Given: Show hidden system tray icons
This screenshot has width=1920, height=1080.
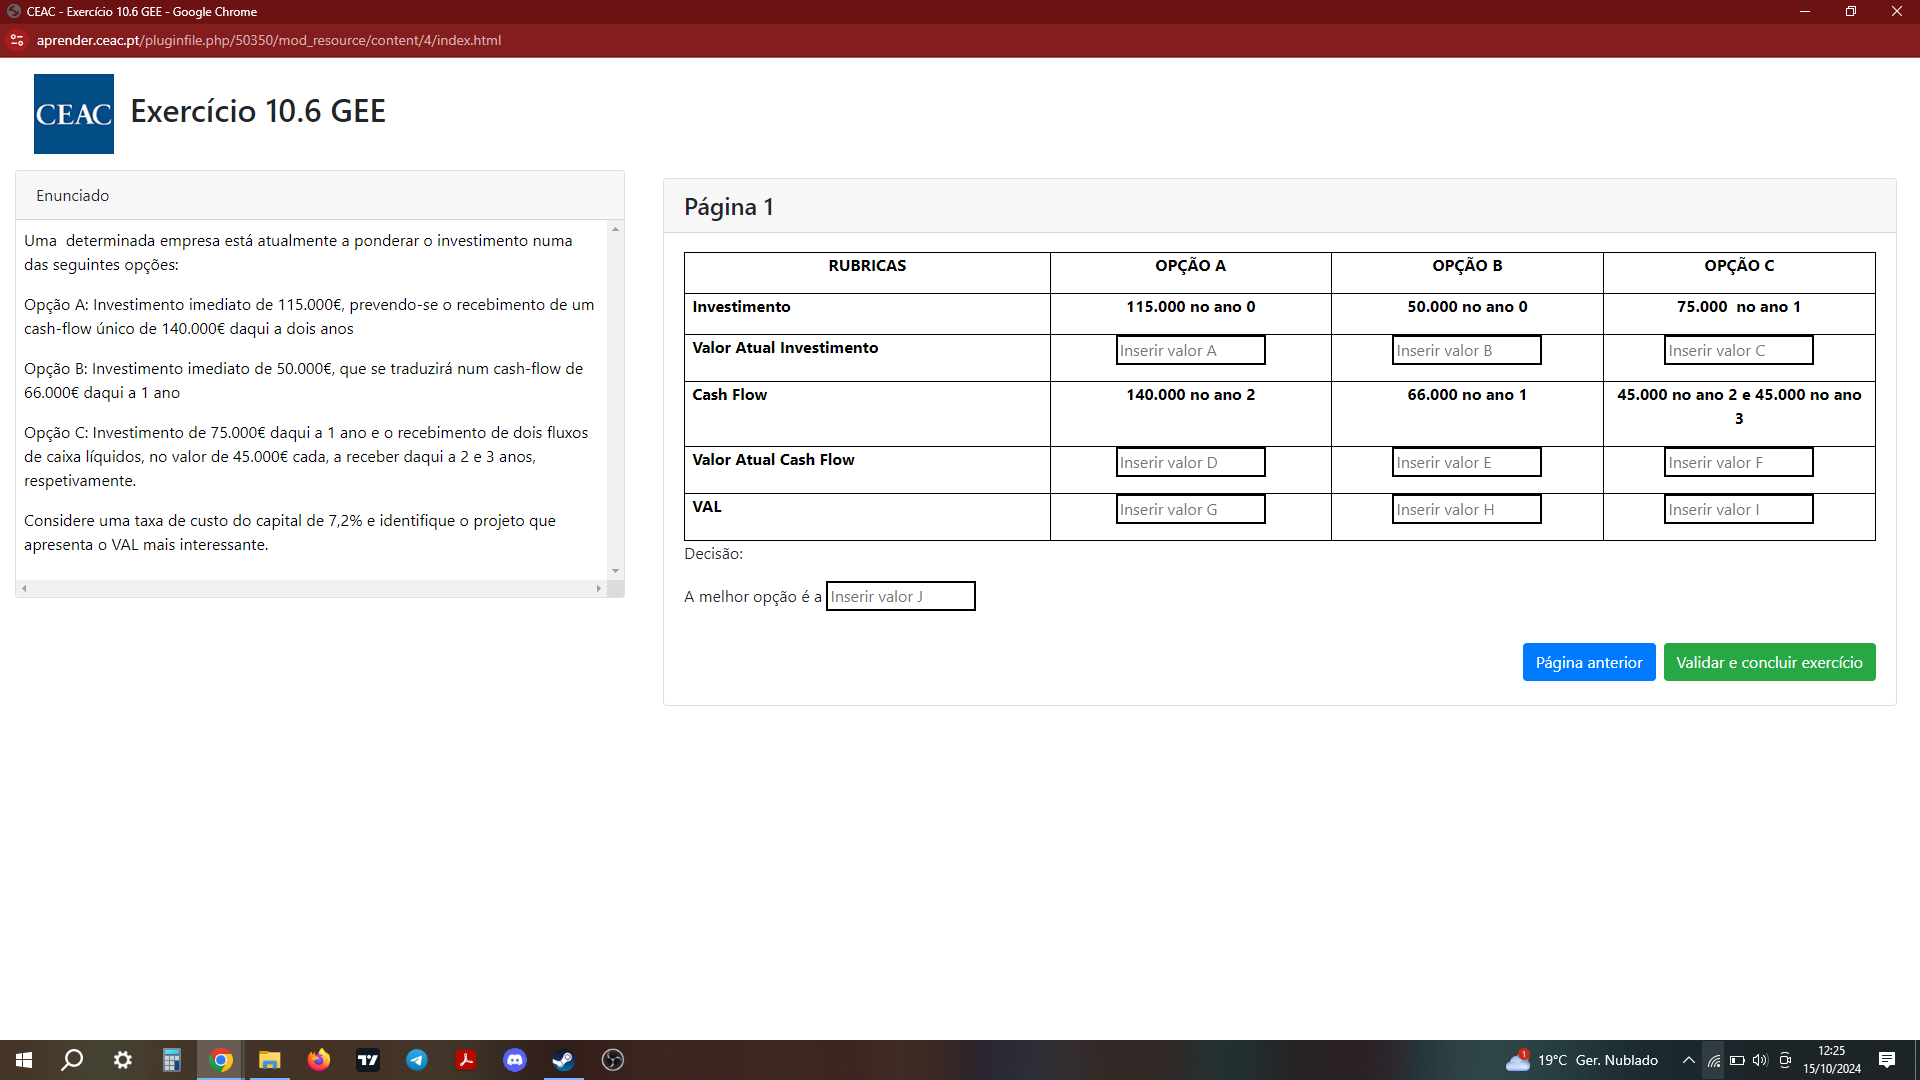Looking at the screenshot, I should 1689,1060.
